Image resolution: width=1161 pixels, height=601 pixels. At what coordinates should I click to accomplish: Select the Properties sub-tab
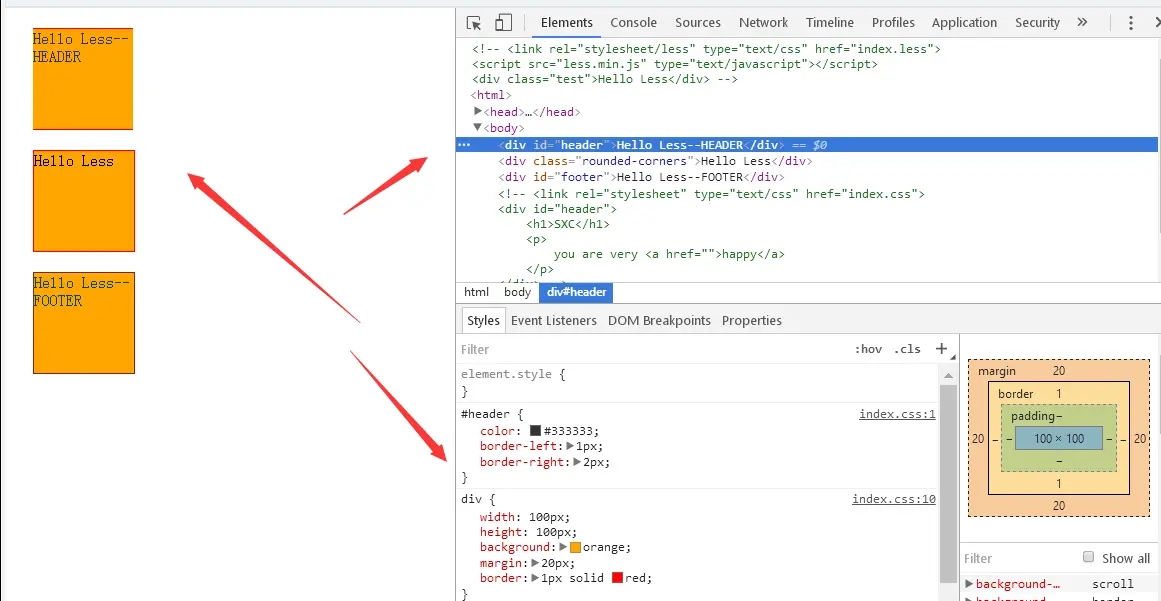752,320
